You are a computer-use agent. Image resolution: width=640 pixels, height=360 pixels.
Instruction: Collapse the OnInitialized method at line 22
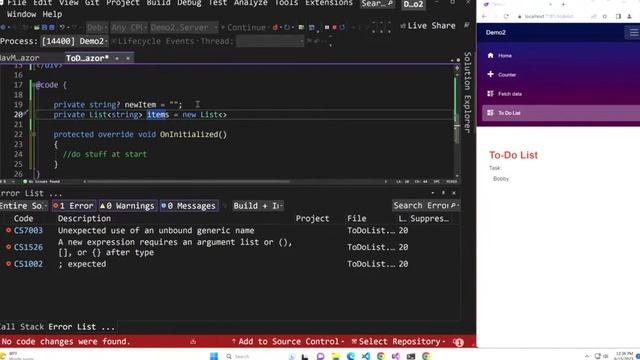tap(33, 134)
